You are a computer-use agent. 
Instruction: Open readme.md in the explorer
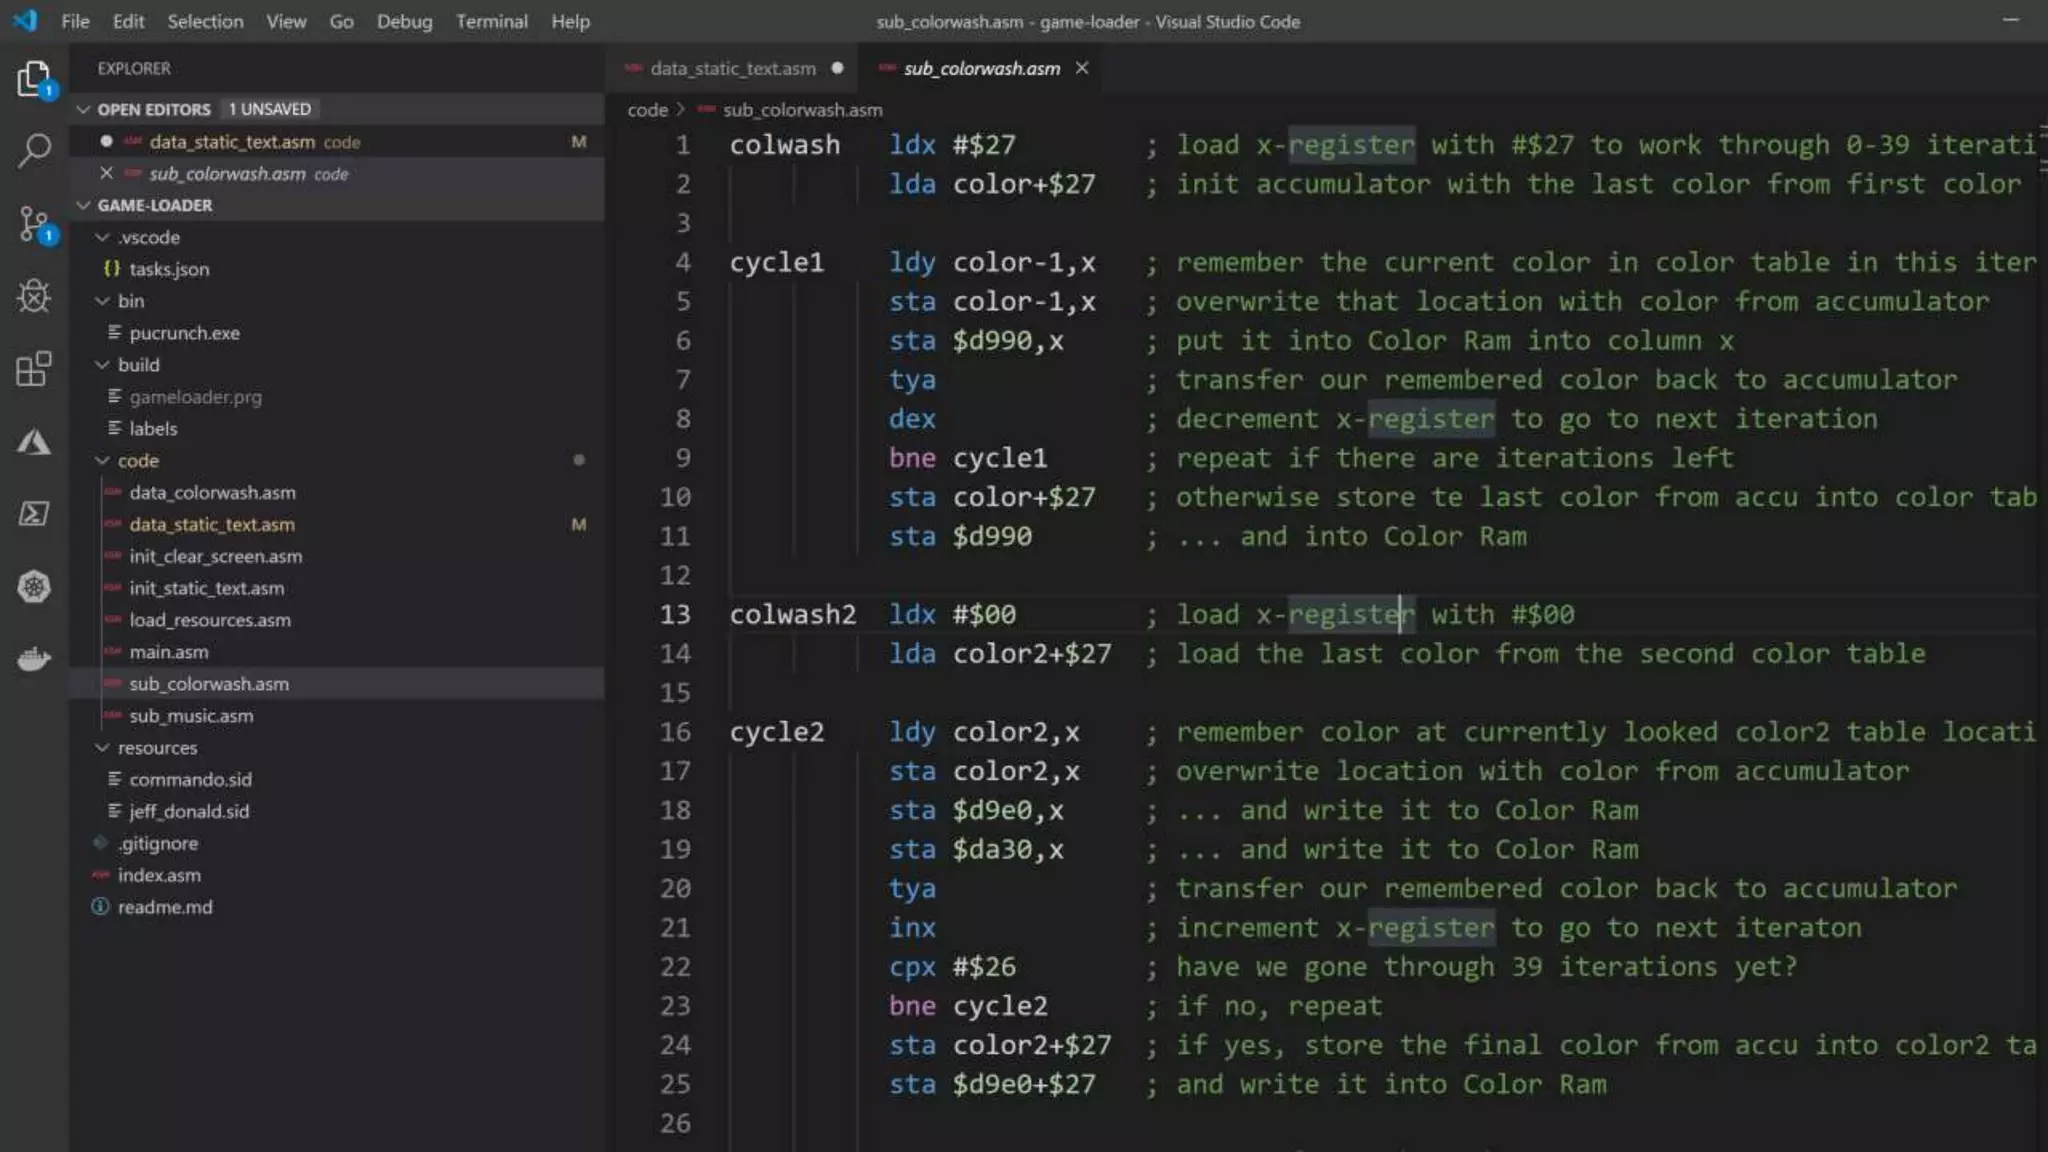point(165,907)
